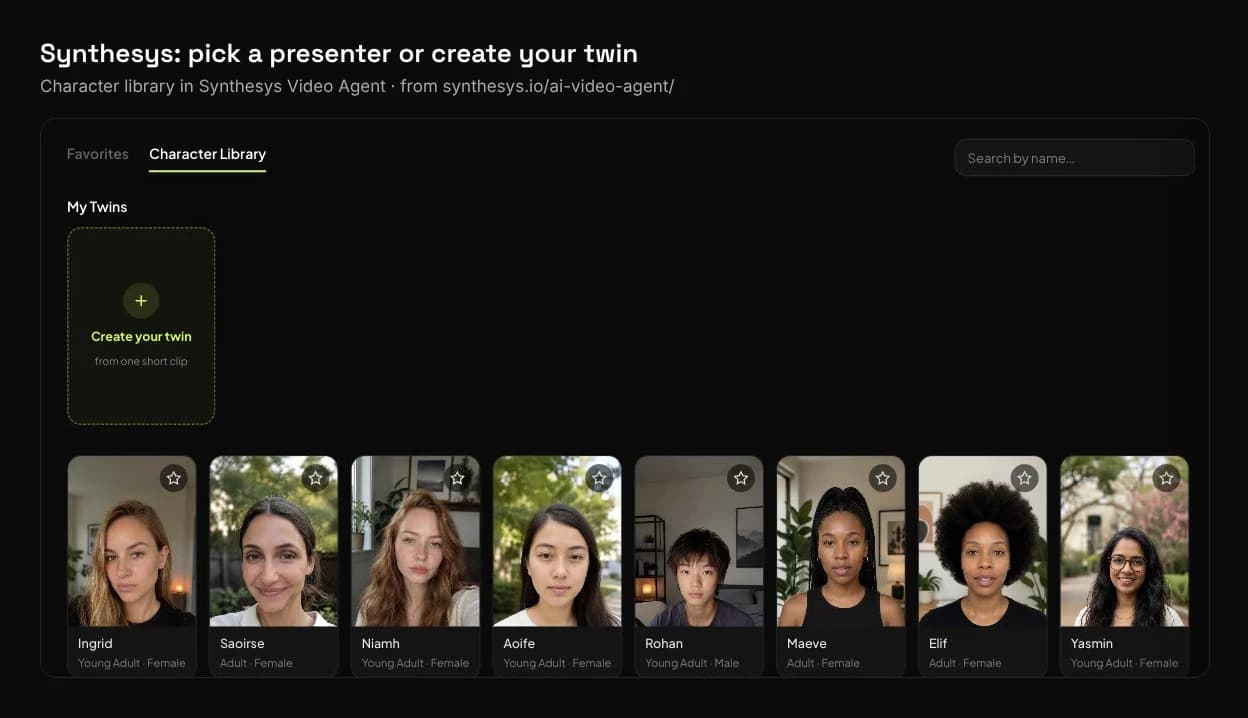Select Ingrid's portrait thumbnail

(x=132, y=541)
